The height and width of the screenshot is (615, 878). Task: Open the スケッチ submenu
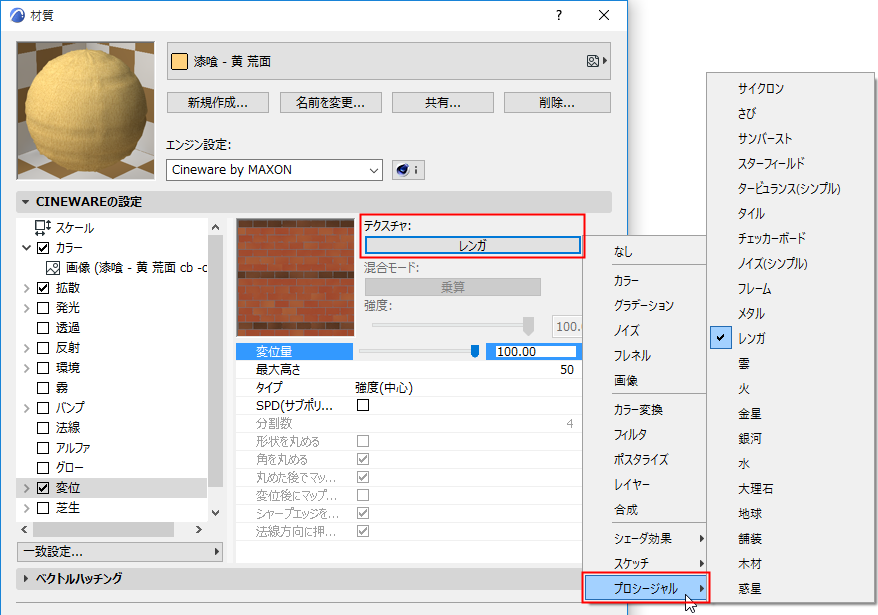tap(645, 563)
